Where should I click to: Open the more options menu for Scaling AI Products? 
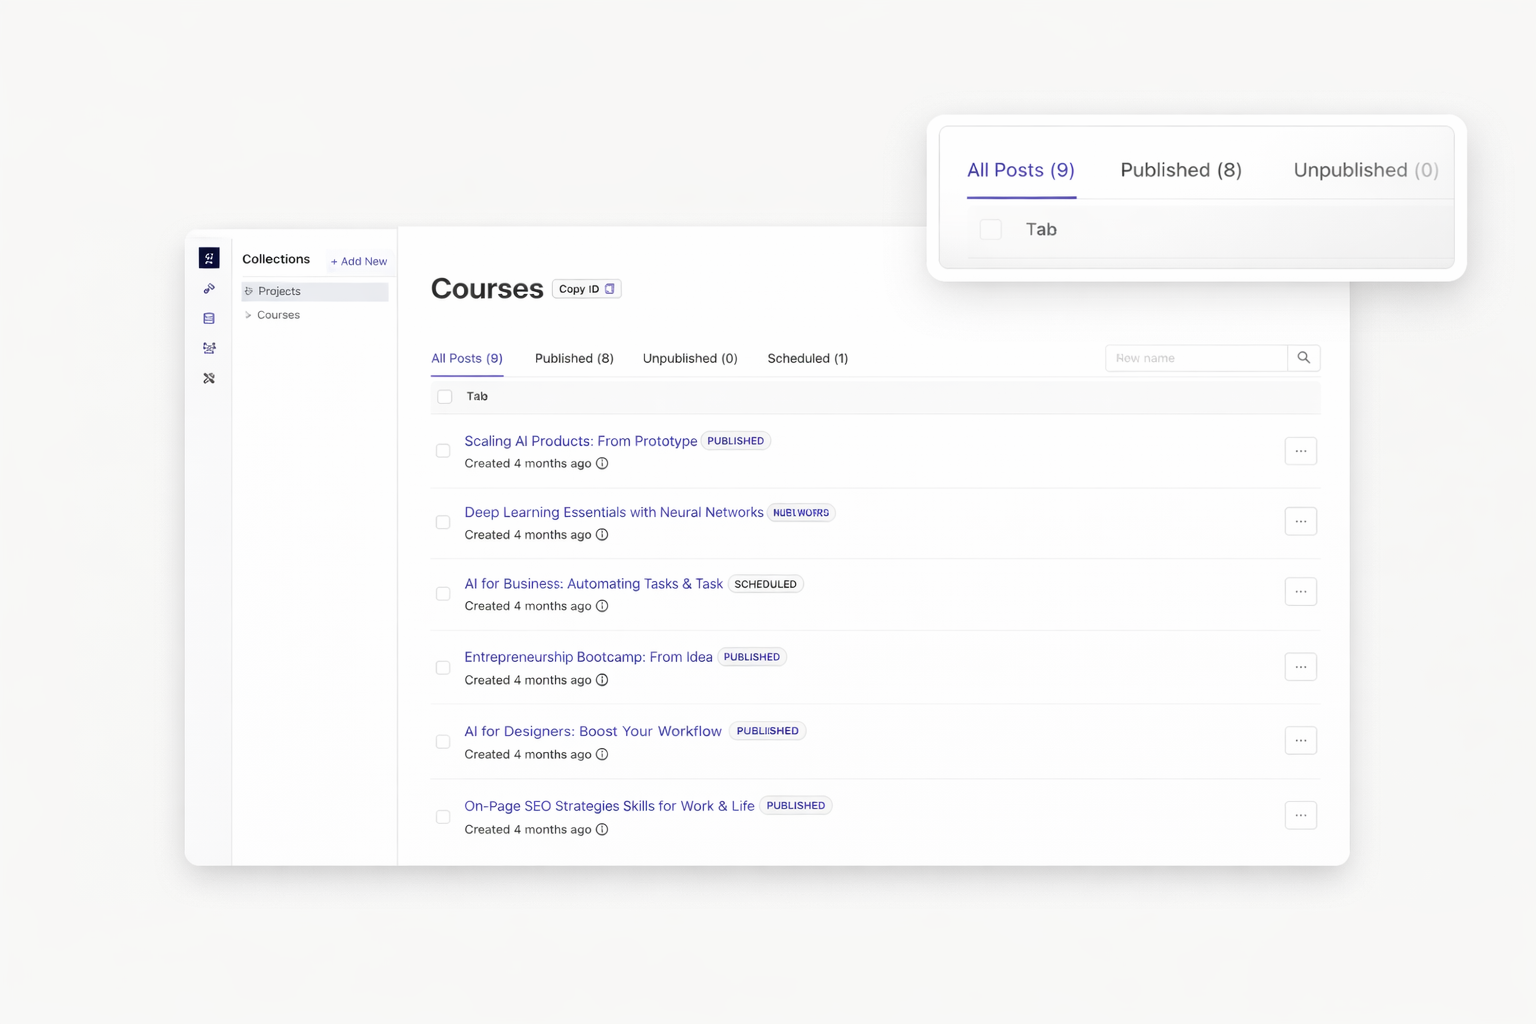1300,451
